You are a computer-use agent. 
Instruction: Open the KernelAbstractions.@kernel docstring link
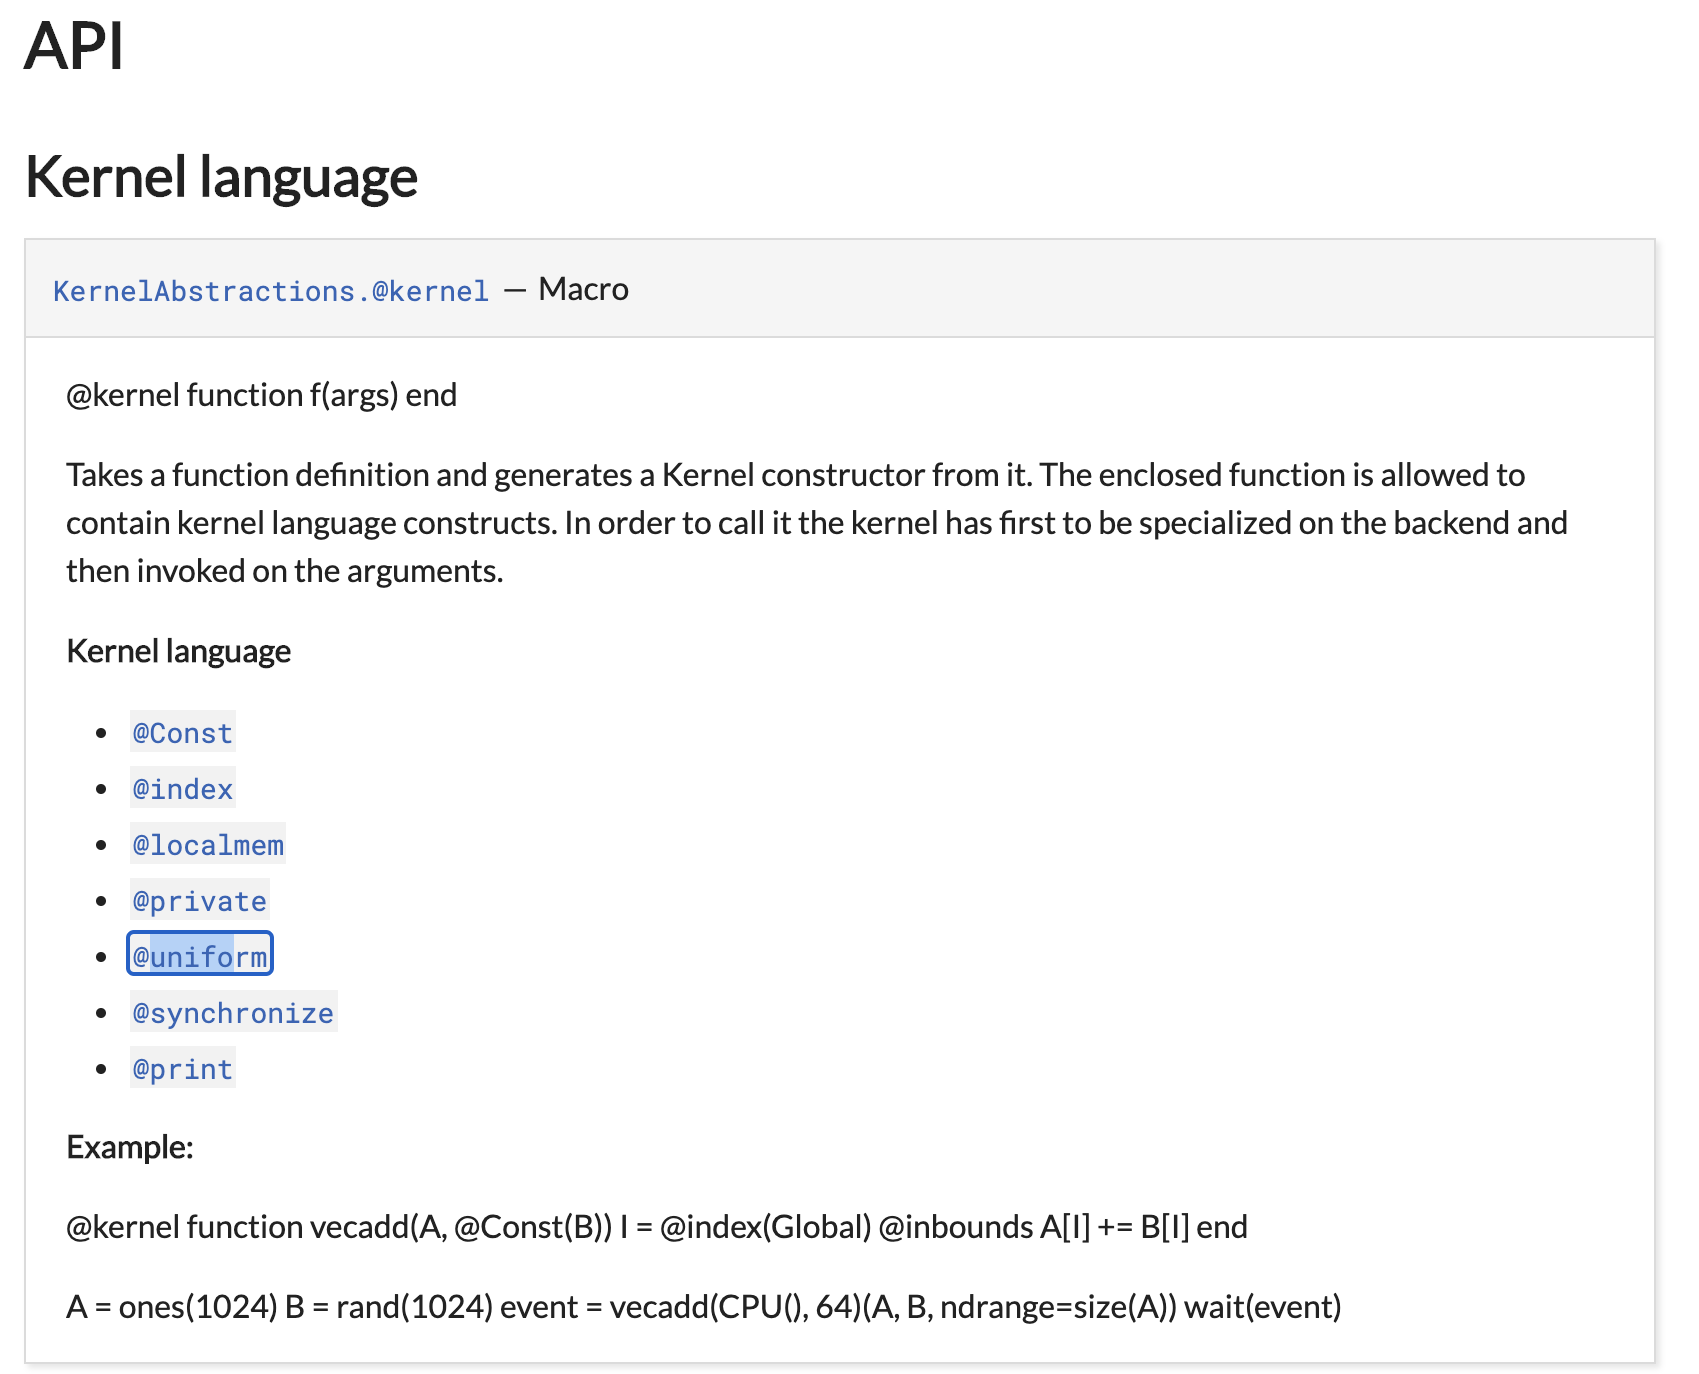[x=271, y=291]
